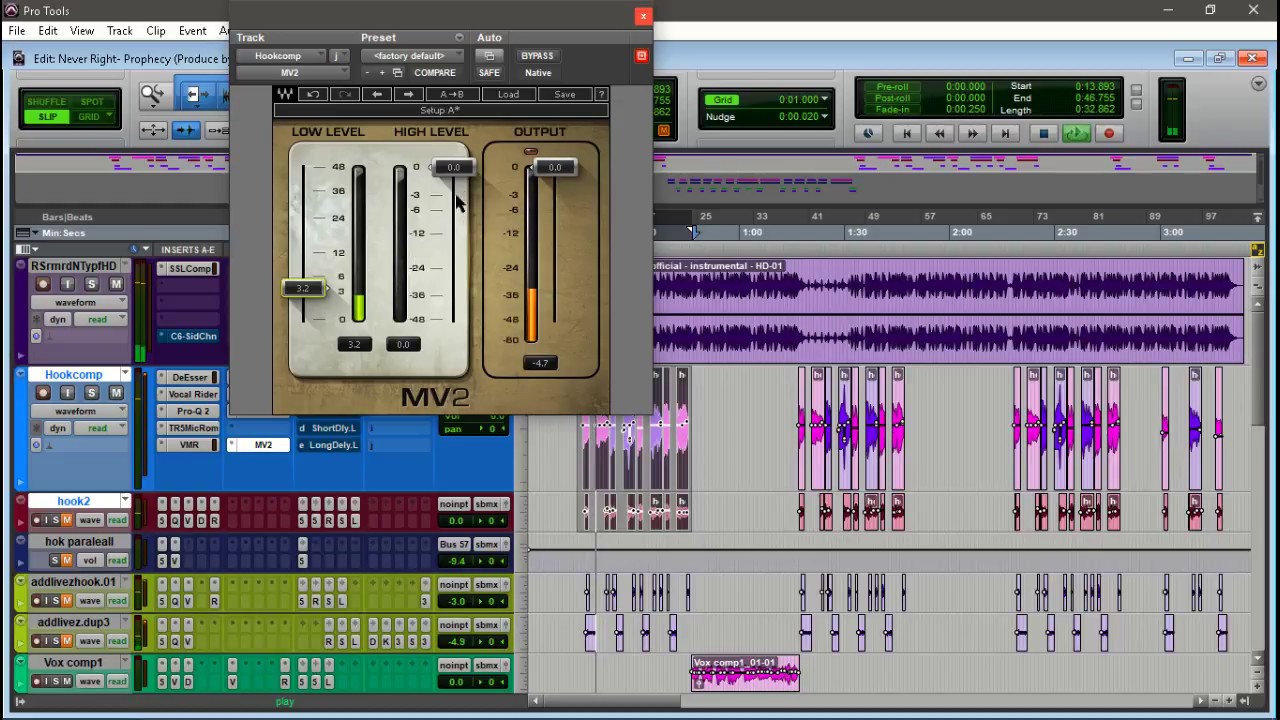This screenshot has height=720, width=1280.
Task: Go to end of session
Action: click(1005, 133)
